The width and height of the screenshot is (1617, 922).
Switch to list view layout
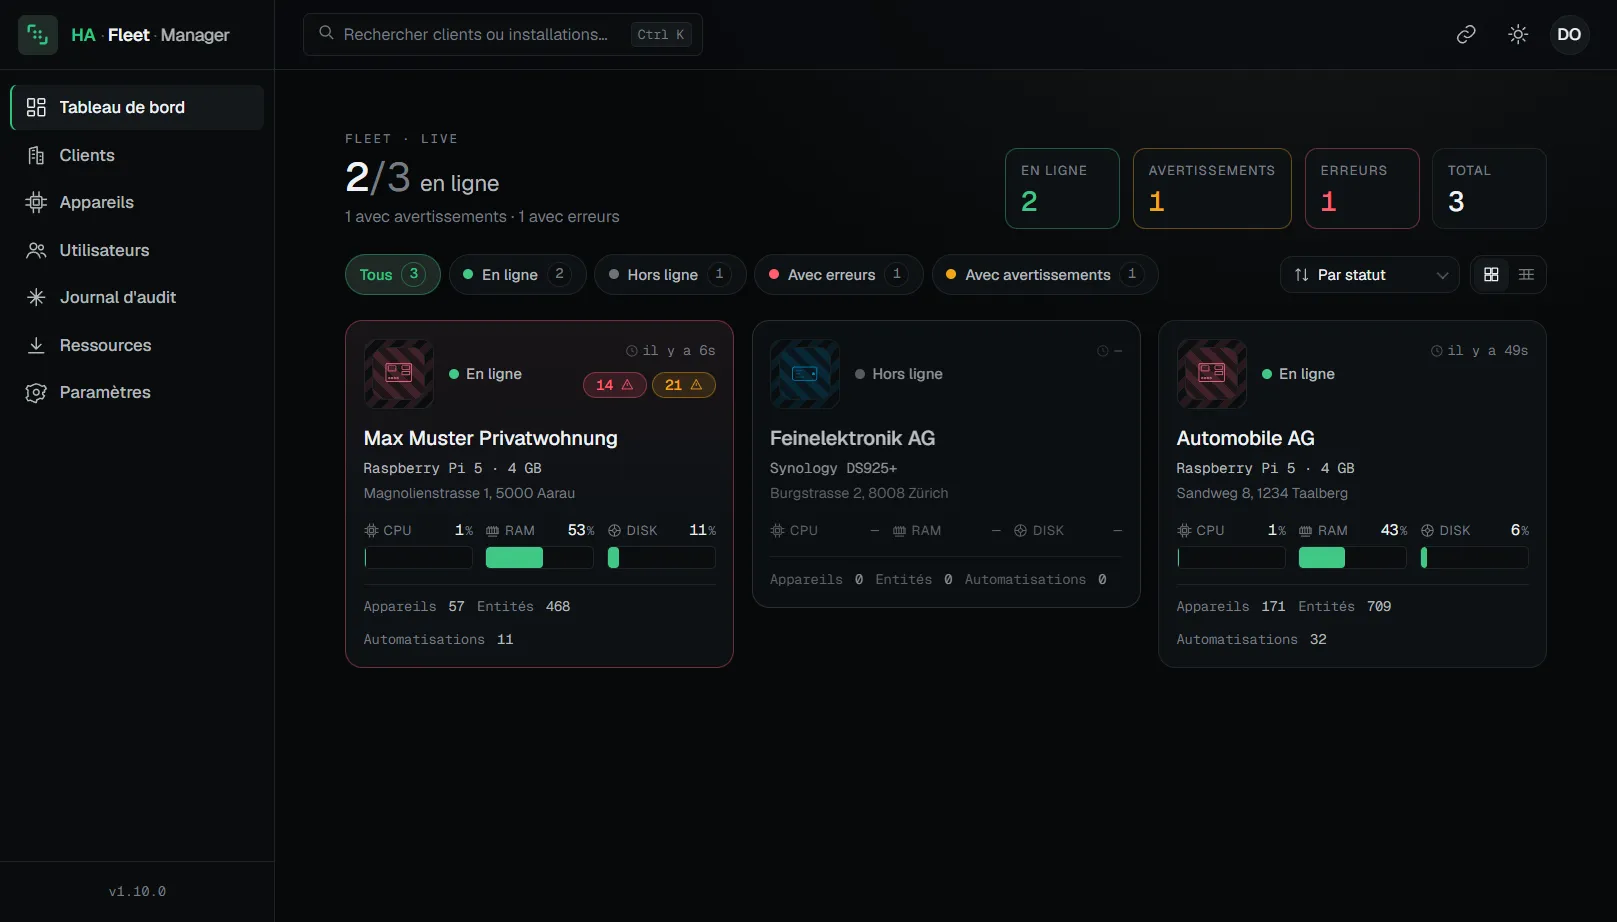pos(1526,275)
